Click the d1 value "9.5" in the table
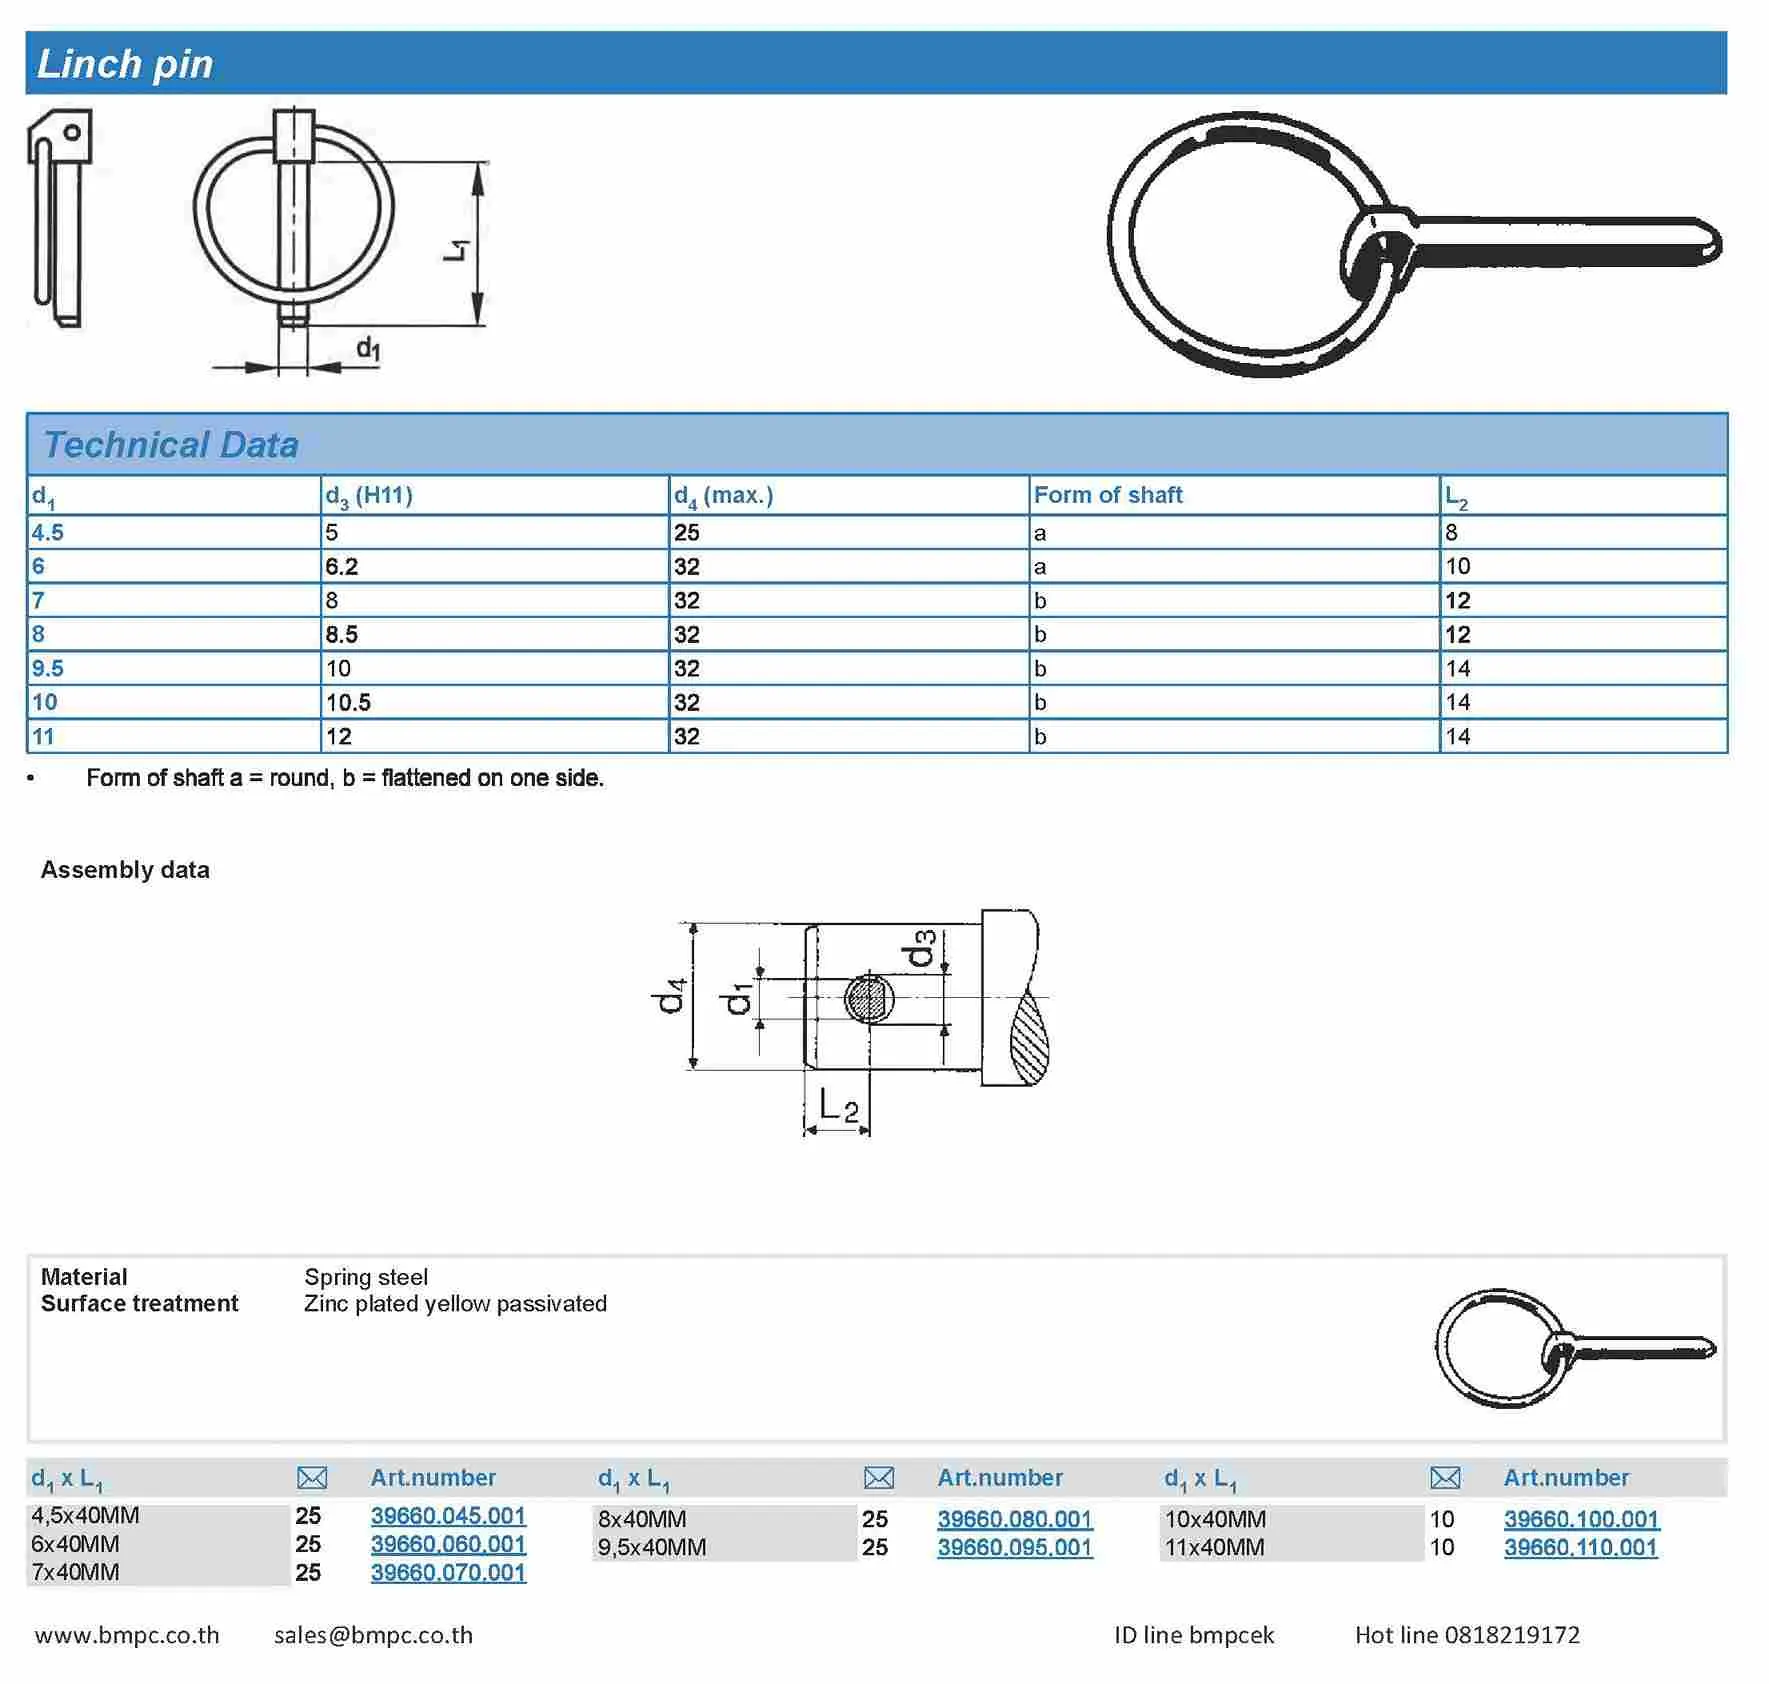Viewport: 1769px width, 1684px height. click(48, 668)
